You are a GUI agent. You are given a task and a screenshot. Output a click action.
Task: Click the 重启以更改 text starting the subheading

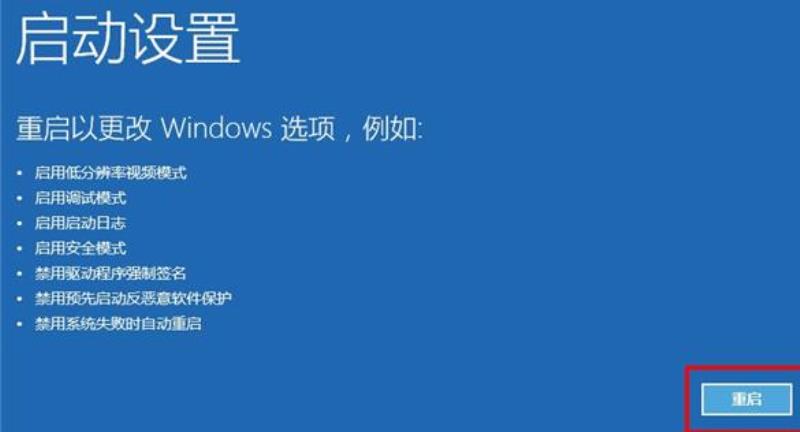84,128
